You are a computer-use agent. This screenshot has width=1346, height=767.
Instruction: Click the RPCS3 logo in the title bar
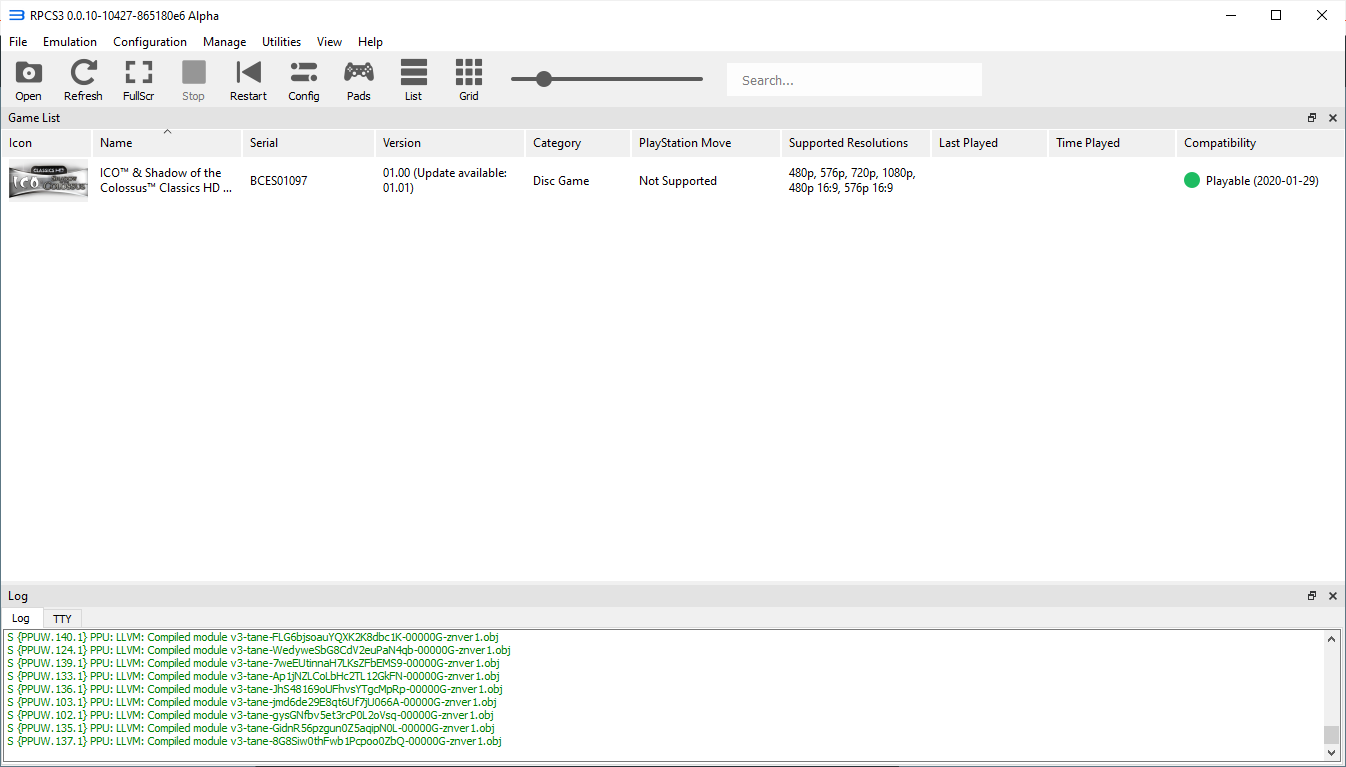16,15
